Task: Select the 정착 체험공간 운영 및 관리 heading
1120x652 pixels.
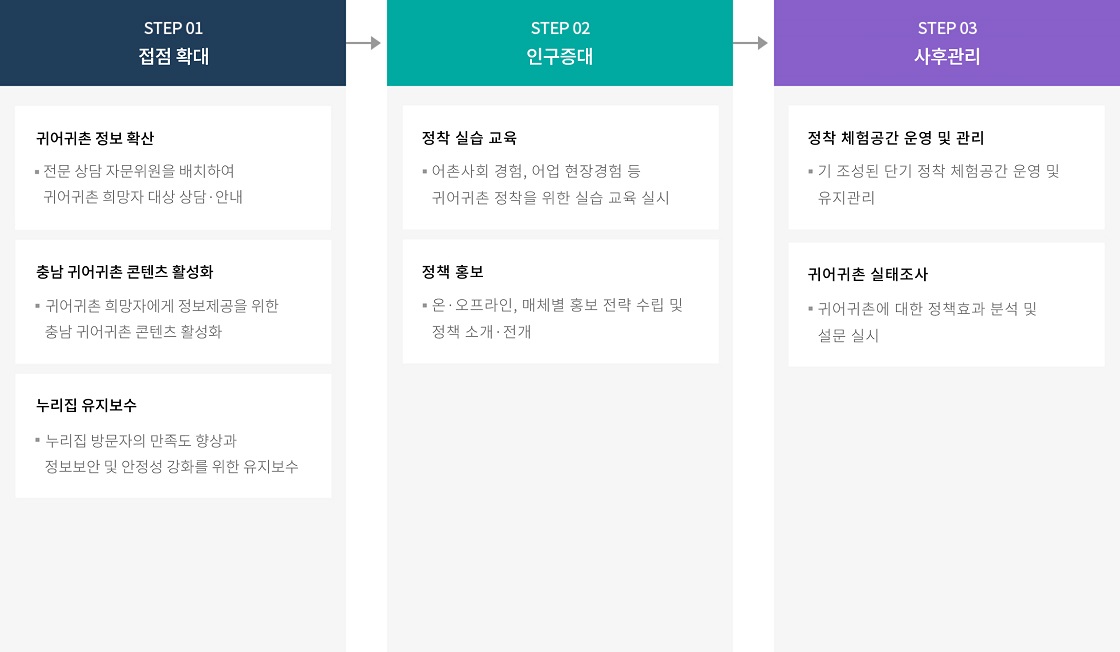Action: 896,138
